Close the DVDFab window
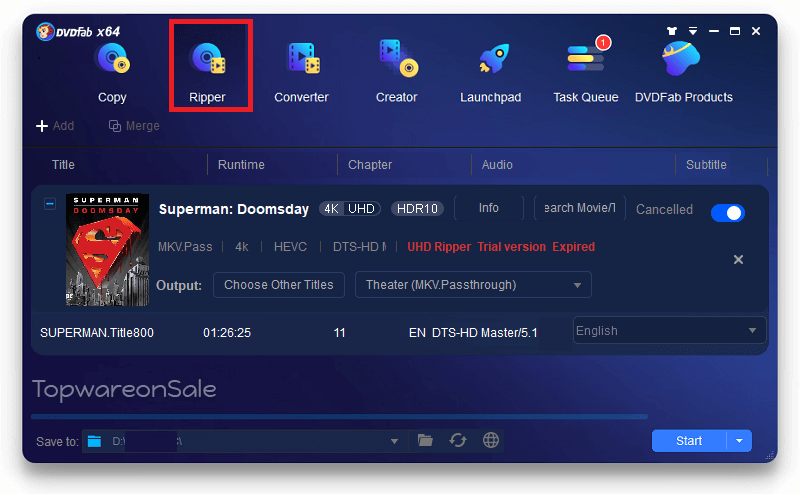Image resolution: width=800 pixels, height=494 pixels. pos(756,31)
